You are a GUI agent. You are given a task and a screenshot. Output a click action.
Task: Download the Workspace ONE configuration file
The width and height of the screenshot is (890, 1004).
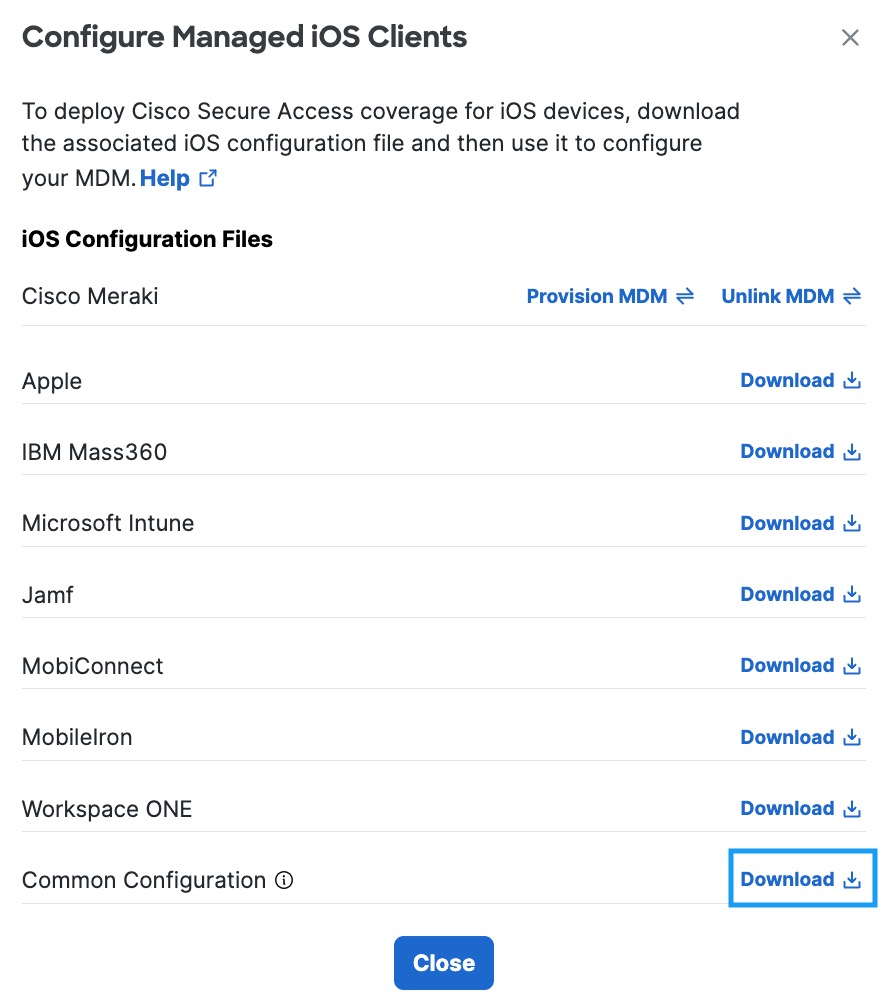tap(800, 808)
